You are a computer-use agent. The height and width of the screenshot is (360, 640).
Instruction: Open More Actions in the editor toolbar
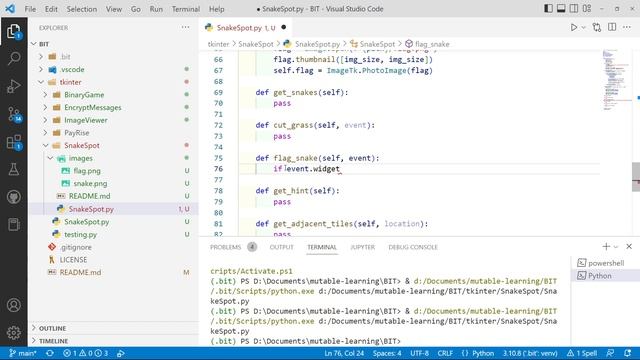pos(627,27)
